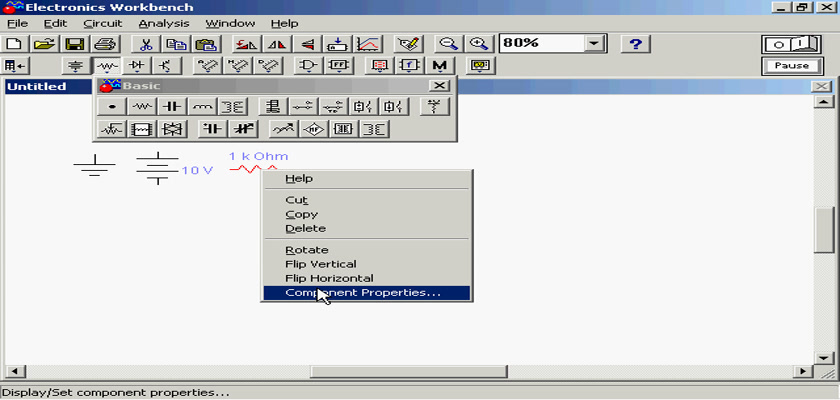Screen dimensions: 840x400
Task: Open the Digital ICs parts bin
Action: (268, 66)
